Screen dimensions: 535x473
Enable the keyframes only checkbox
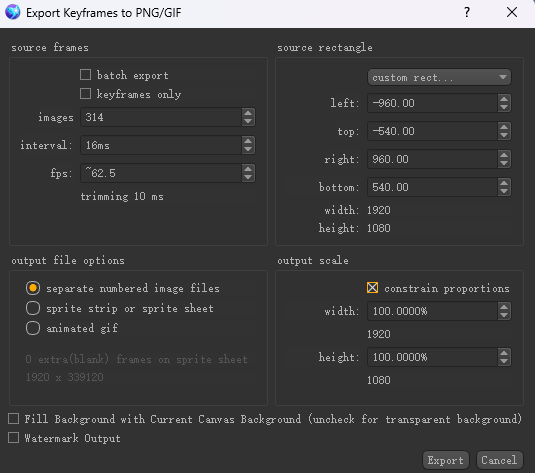85,94
